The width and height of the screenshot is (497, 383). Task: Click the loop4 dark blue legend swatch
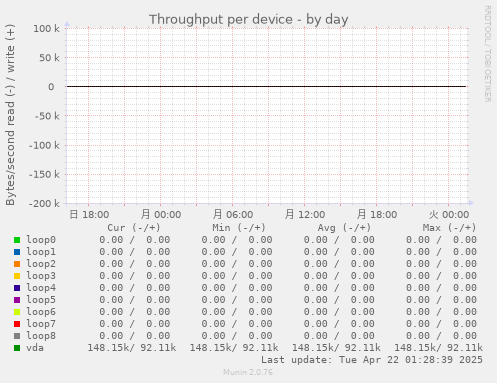click(x=17, y=288)
